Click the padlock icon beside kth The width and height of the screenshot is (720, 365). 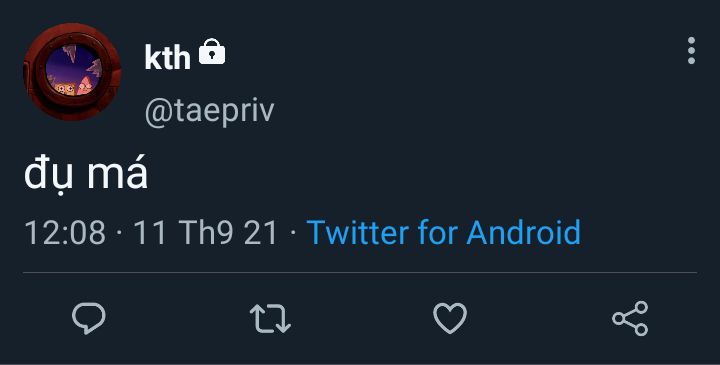(x=212, y=51)
